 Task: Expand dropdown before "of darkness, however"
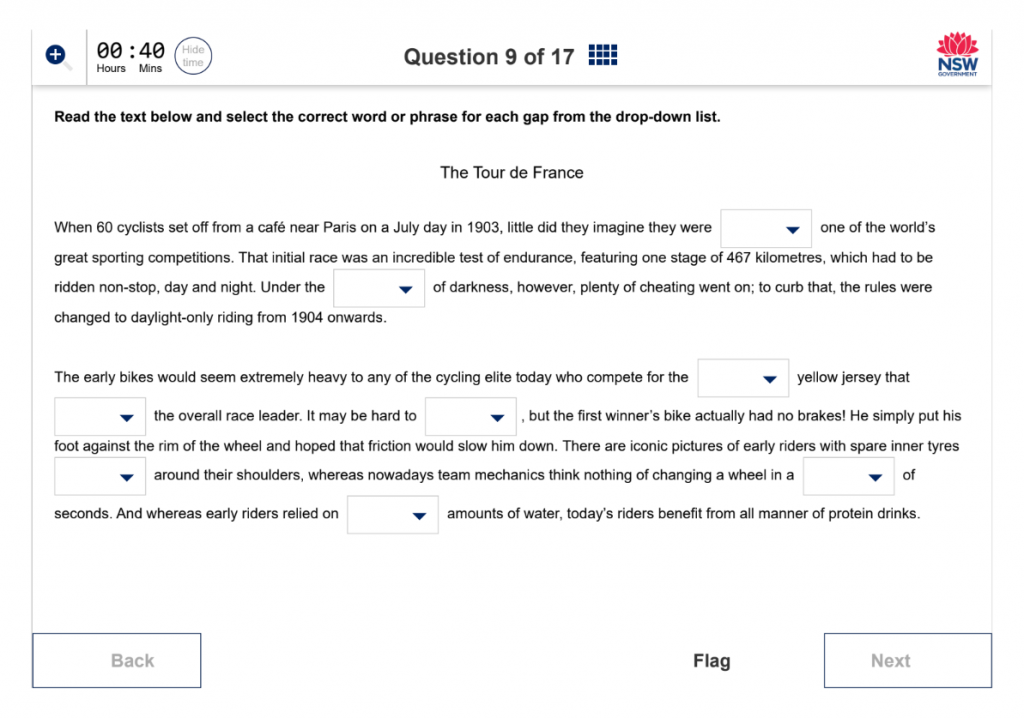[x=379, y=288]
